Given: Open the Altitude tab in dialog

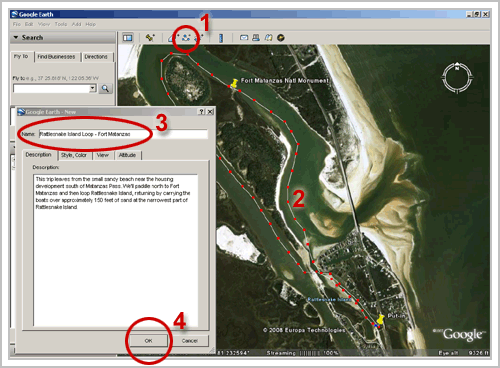Looking at the screenshot, I should click(x=127, y=155).
